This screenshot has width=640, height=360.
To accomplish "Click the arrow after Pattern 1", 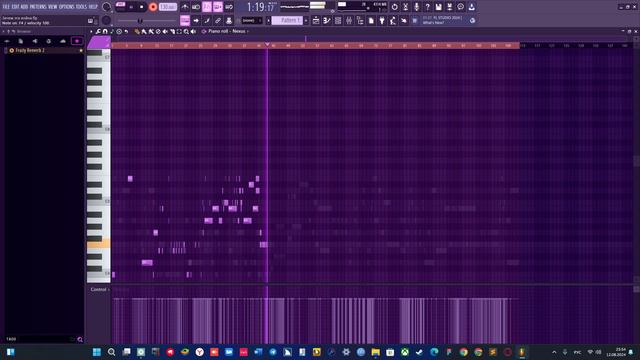I will pos(306,20).
